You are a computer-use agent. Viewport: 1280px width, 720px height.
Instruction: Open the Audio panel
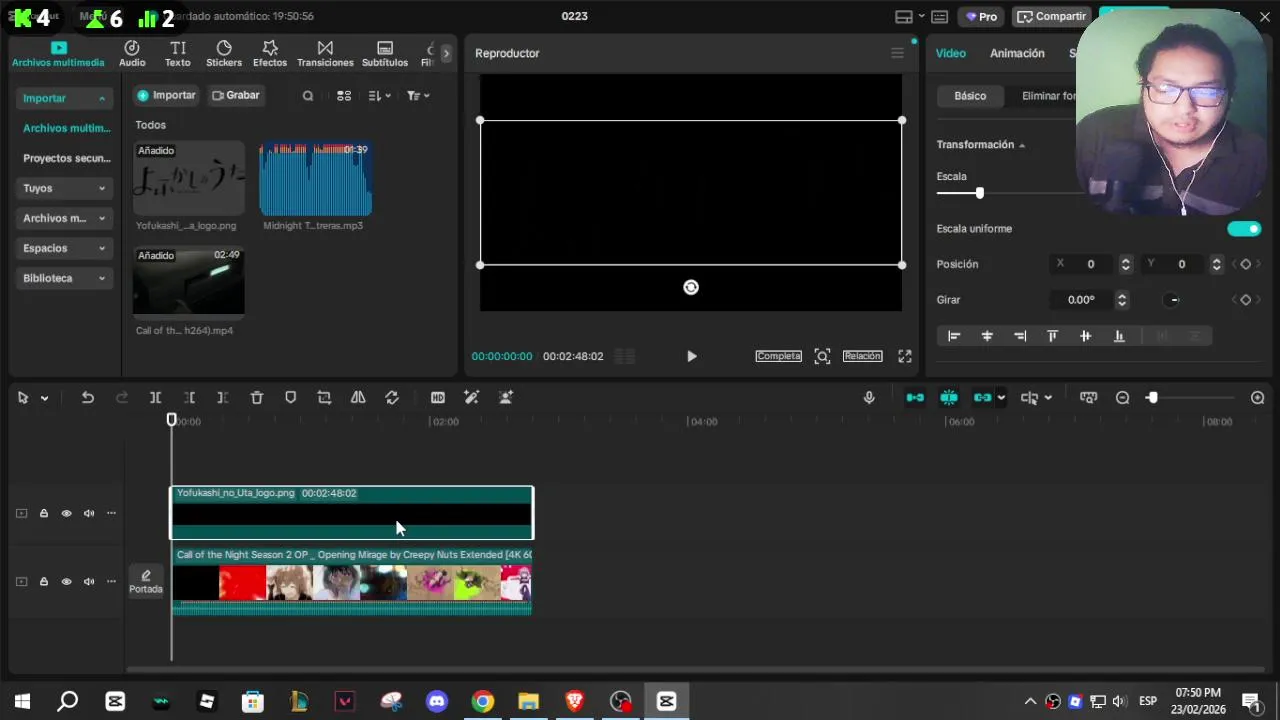[x=132, y=54]
